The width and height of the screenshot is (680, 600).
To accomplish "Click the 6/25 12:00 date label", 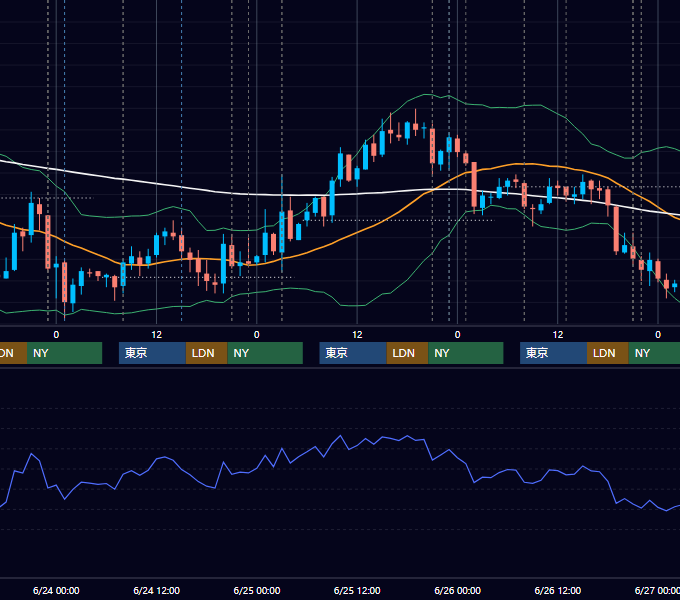I will point(357,590).
